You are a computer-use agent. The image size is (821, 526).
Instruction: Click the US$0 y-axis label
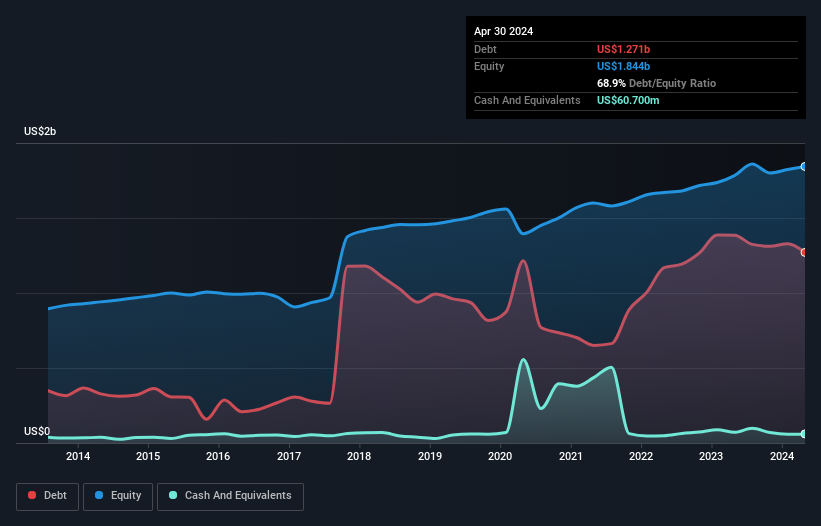click(x=37, y=431)
